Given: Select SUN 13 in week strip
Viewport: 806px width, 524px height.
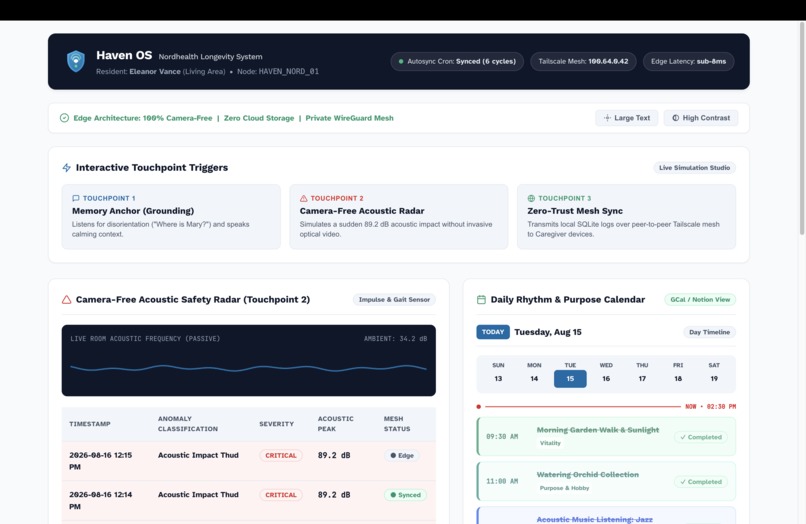Looking at the screenshot, I should (x=498, y=372).
